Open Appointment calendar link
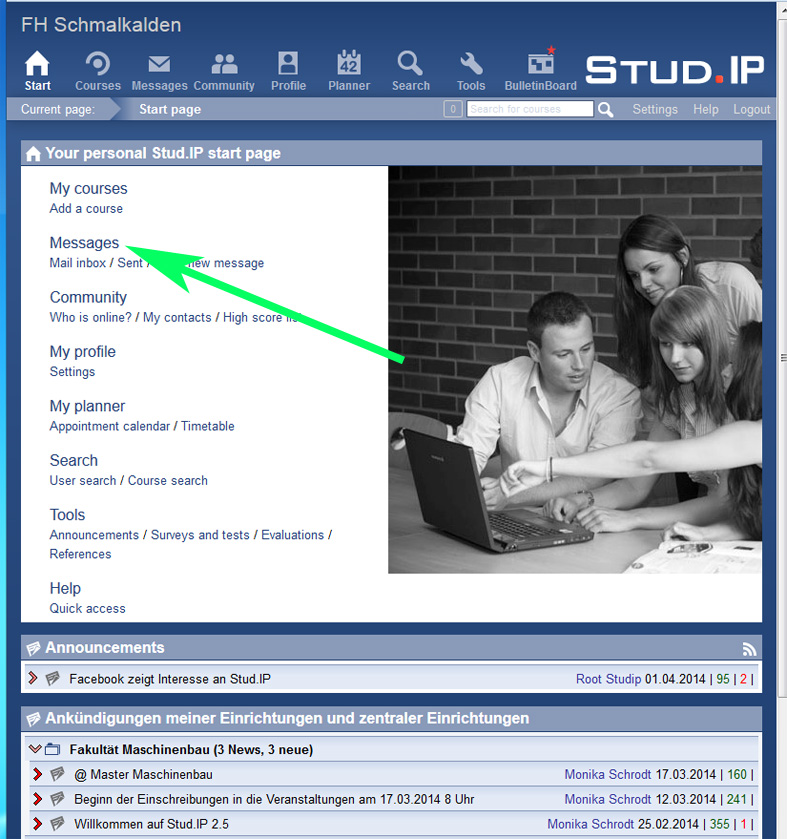Viewport: 787px width, 839px height. click(x=110, y=426)
